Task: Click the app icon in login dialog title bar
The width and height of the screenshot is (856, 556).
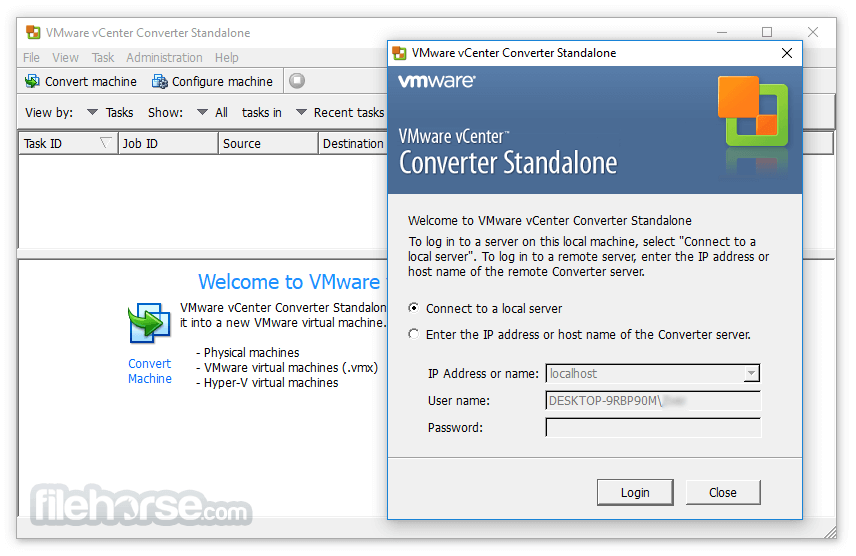Action: tap(399, 53)
